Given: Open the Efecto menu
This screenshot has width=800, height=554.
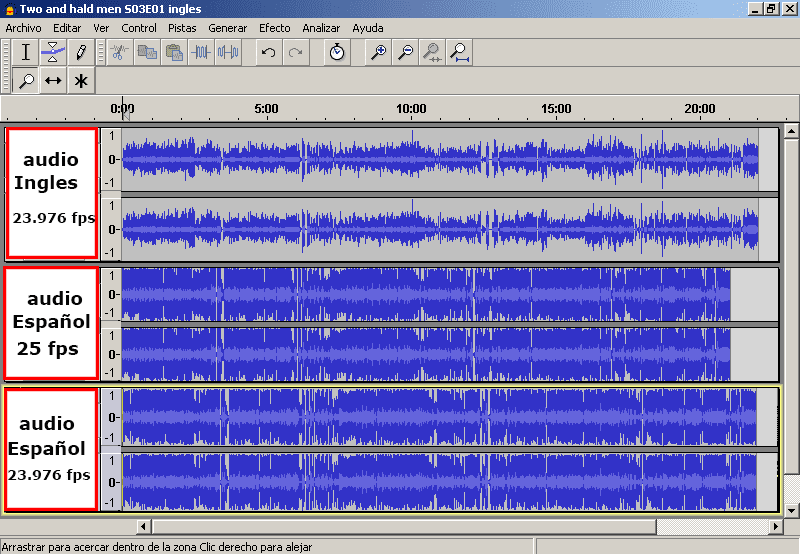Looking at the screenshot, I should click(x=274, y=28).
